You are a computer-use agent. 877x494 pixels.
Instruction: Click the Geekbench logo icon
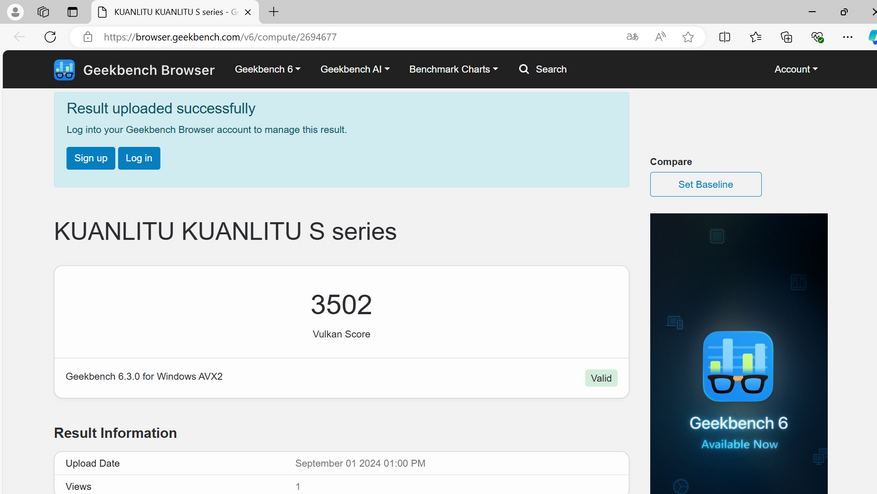pos(64,70)
